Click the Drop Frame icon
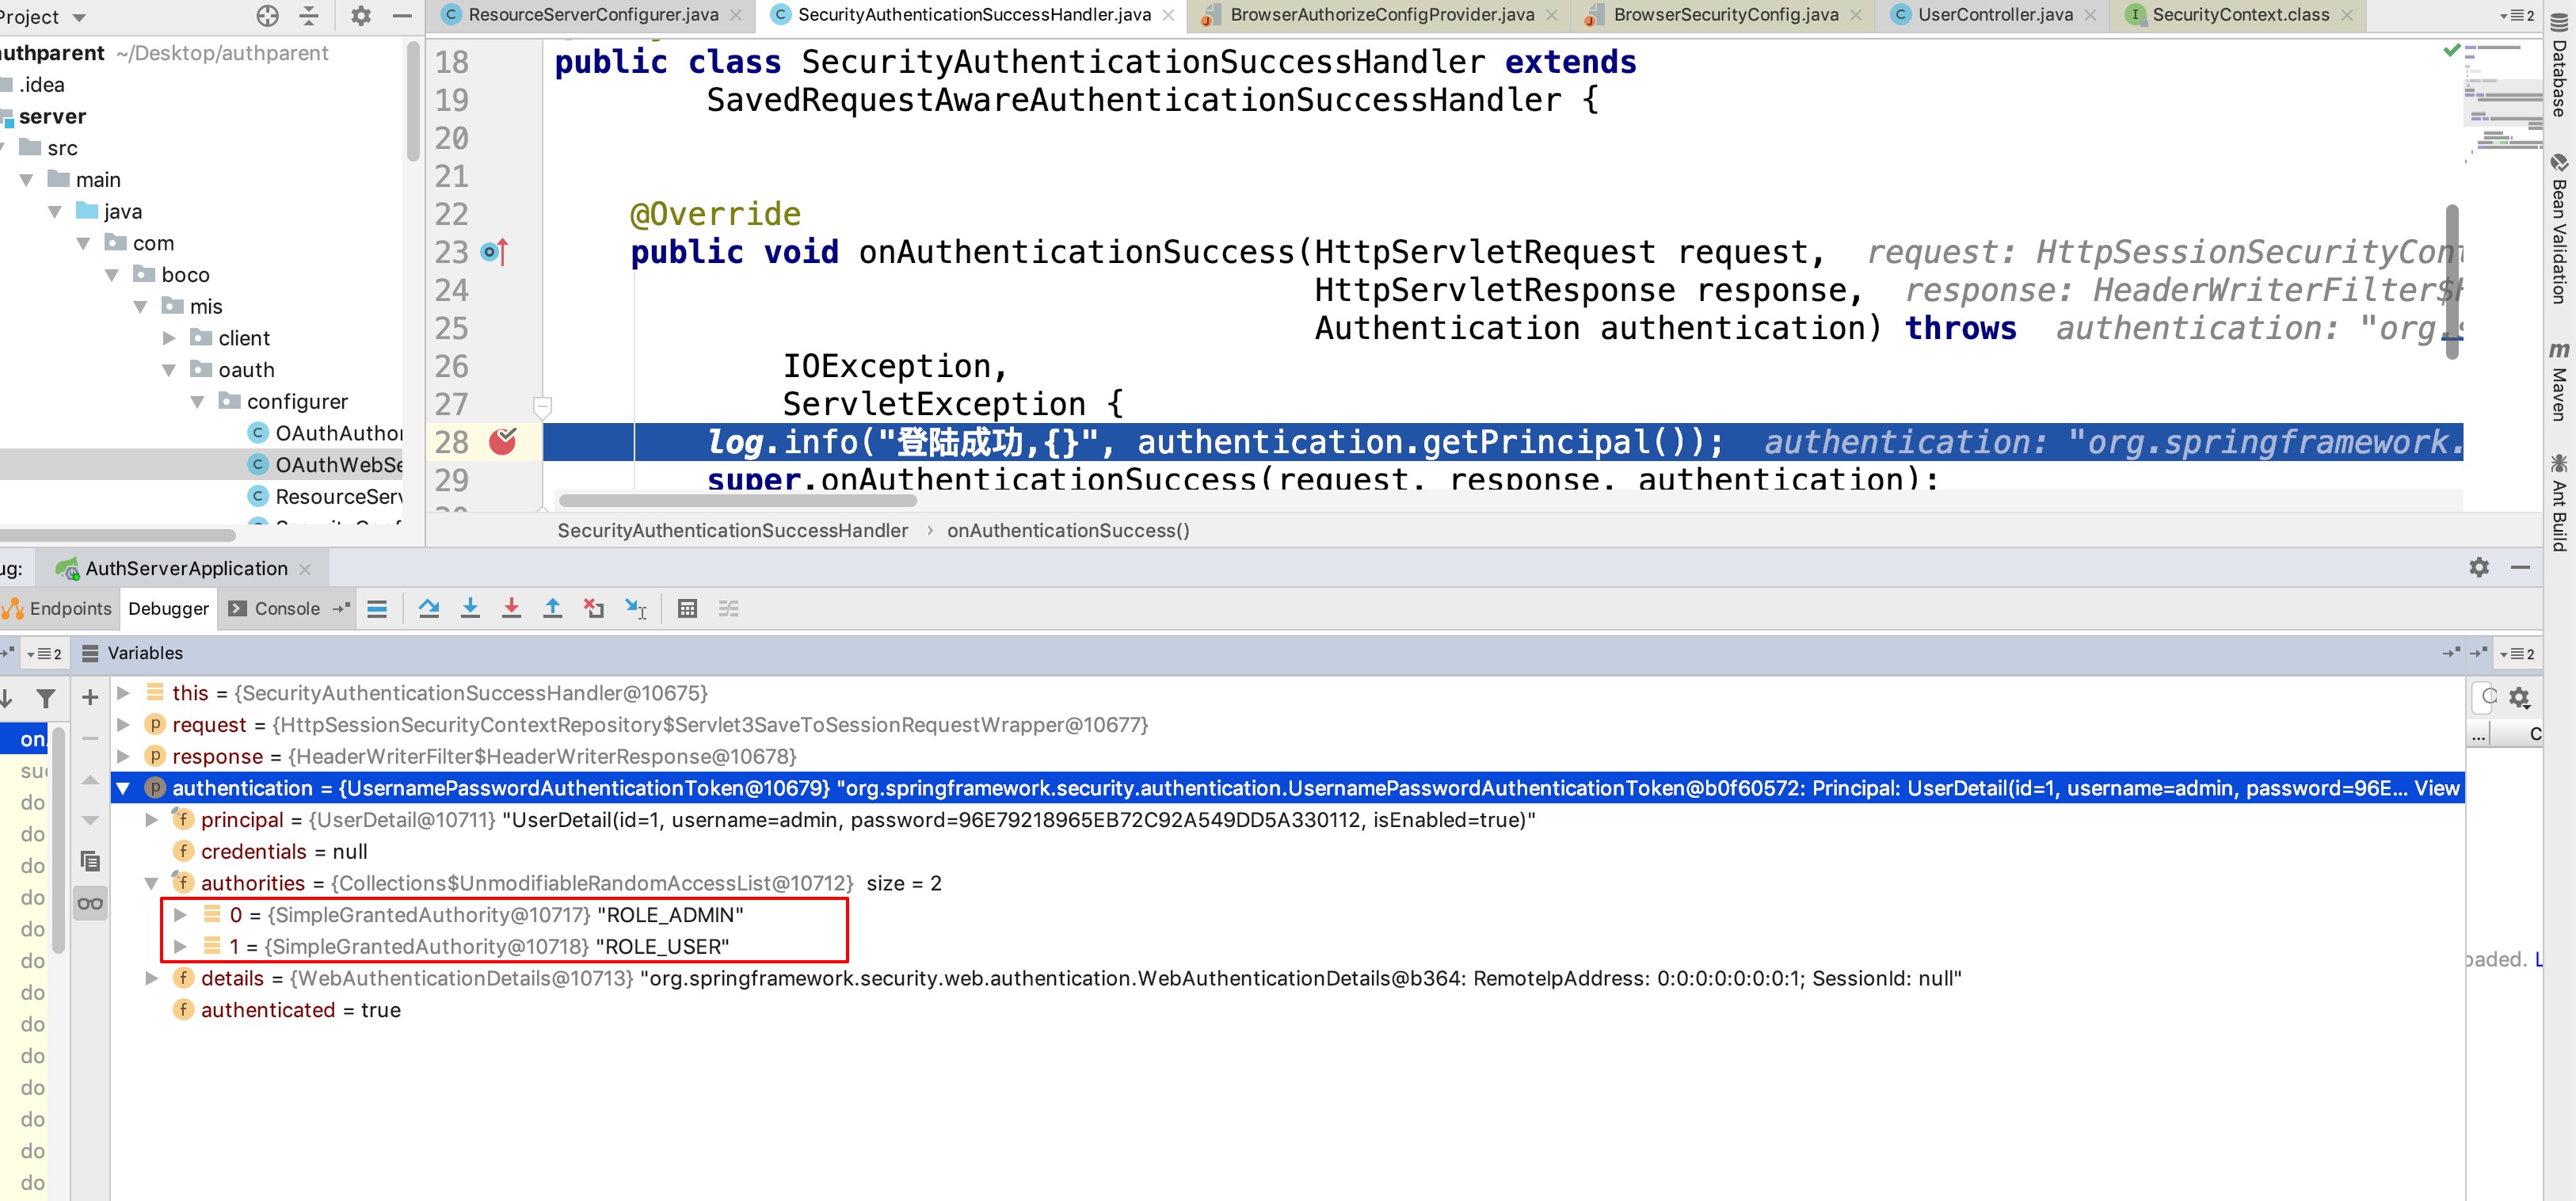The image size is (2576, 1201). click(x=594, y=608)
